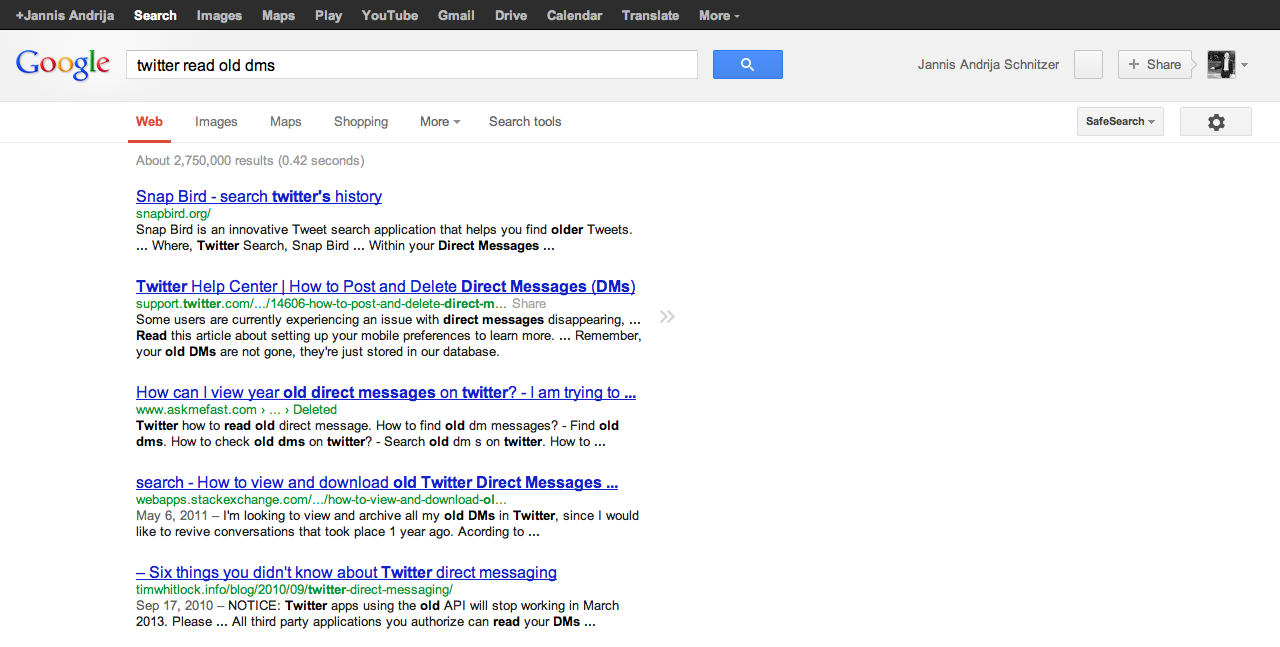Switch to the Shopping results tab

tap(361, 122)
